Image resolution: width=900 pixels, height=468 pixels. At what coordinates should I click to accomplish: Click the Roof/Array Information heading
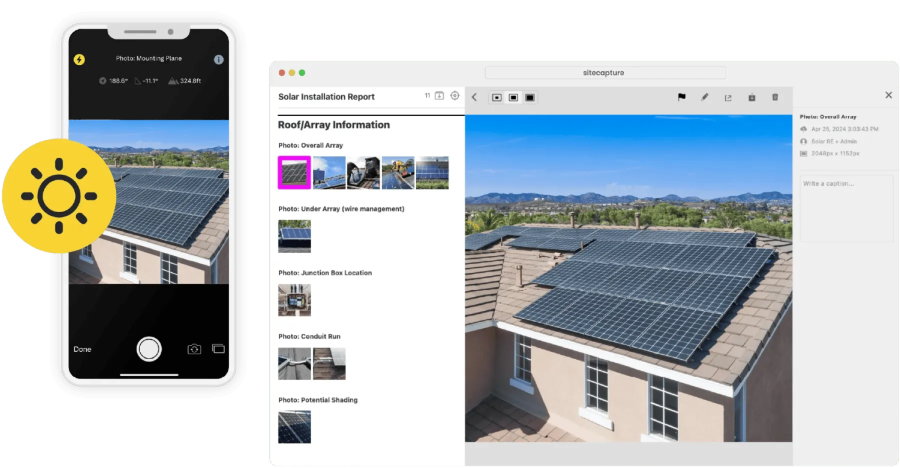(334, 125)
